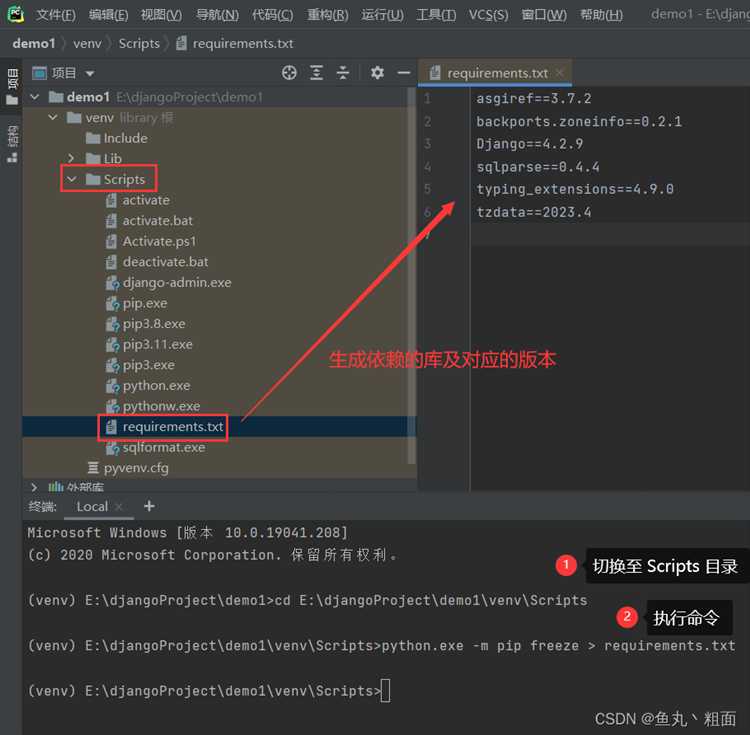Click demo1 in the breadcrumb bar
Viewport: 750px width, 735px height.
(x=34, y=44)
